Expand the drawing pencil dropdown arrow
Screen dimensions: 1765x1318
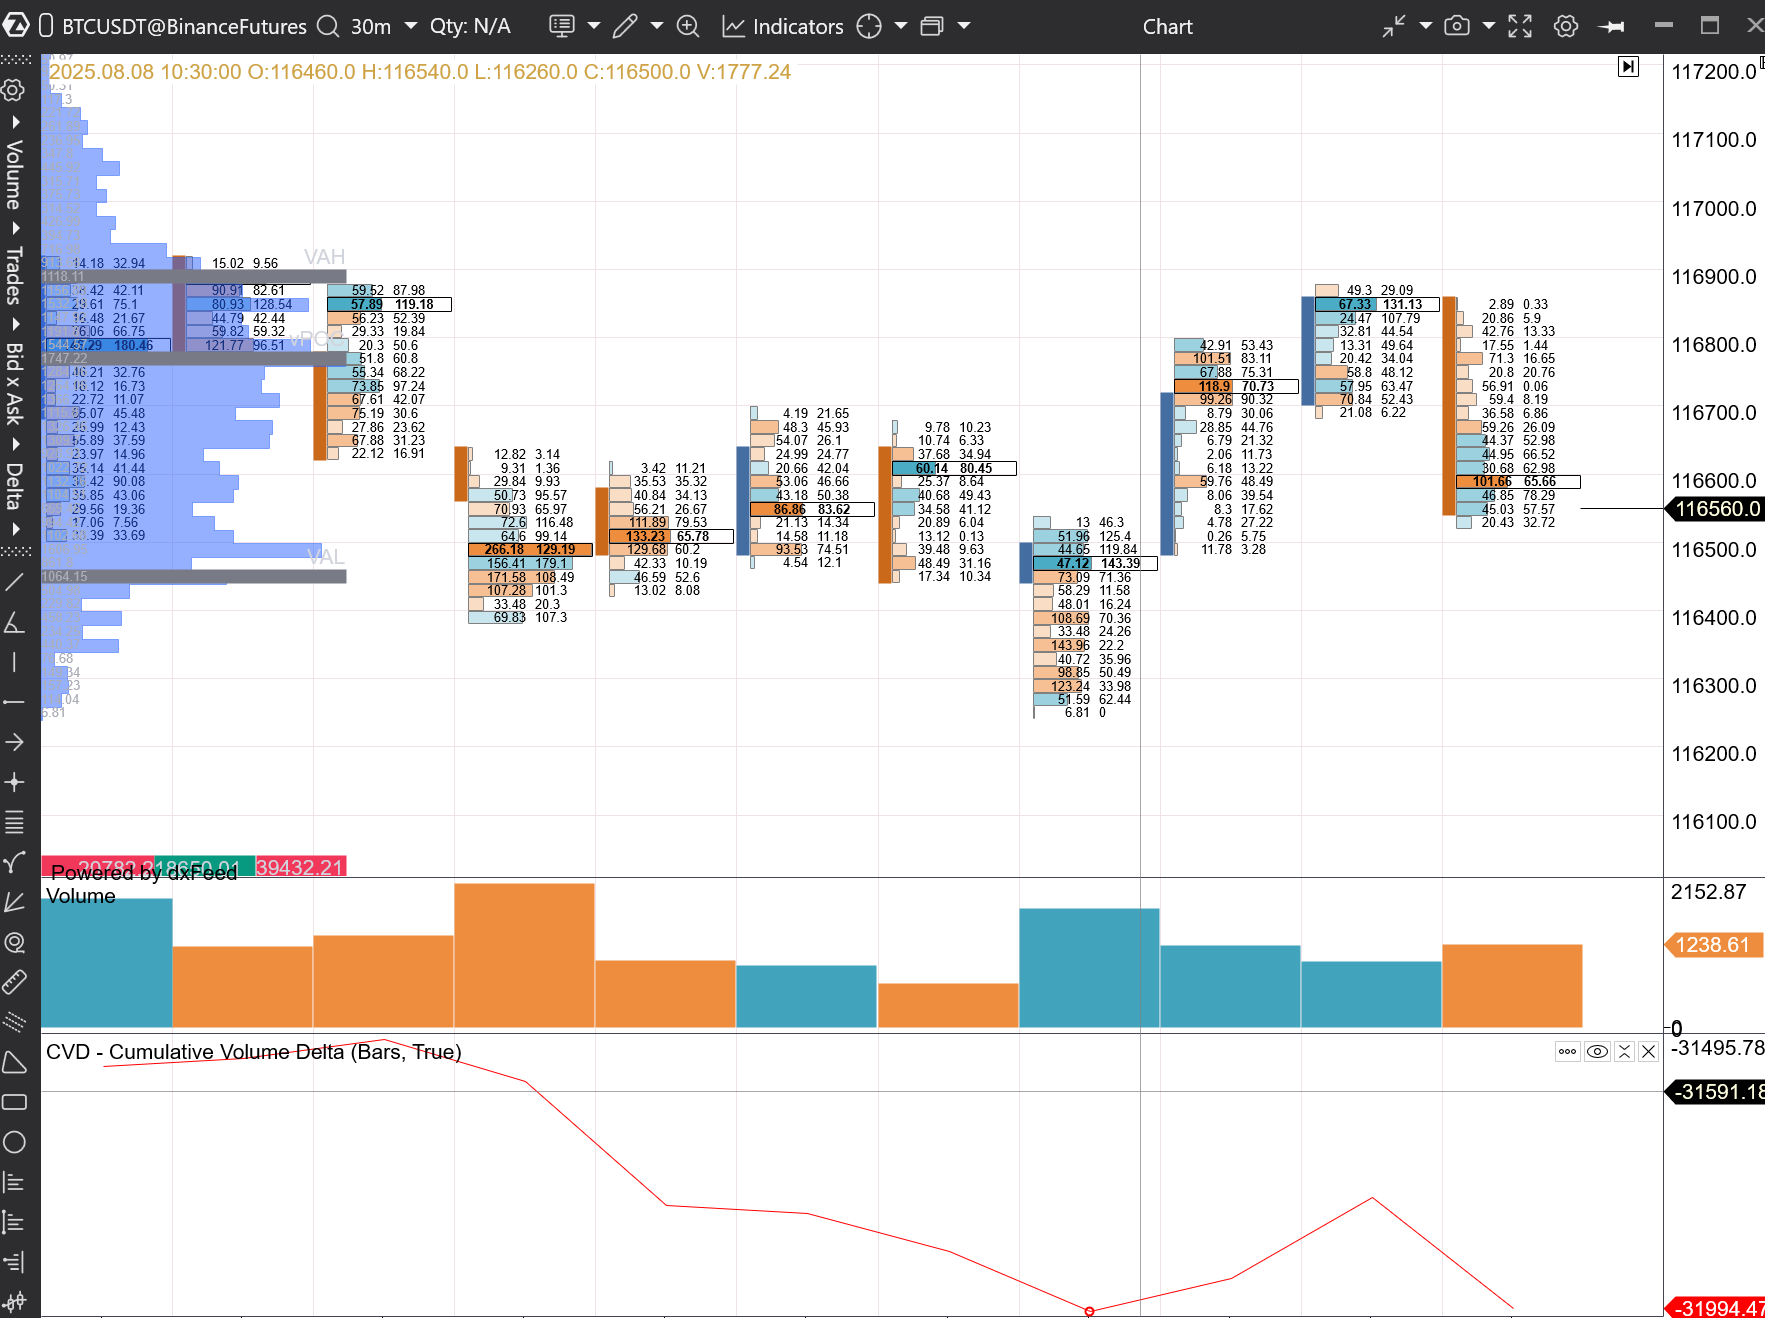point(656,27)
